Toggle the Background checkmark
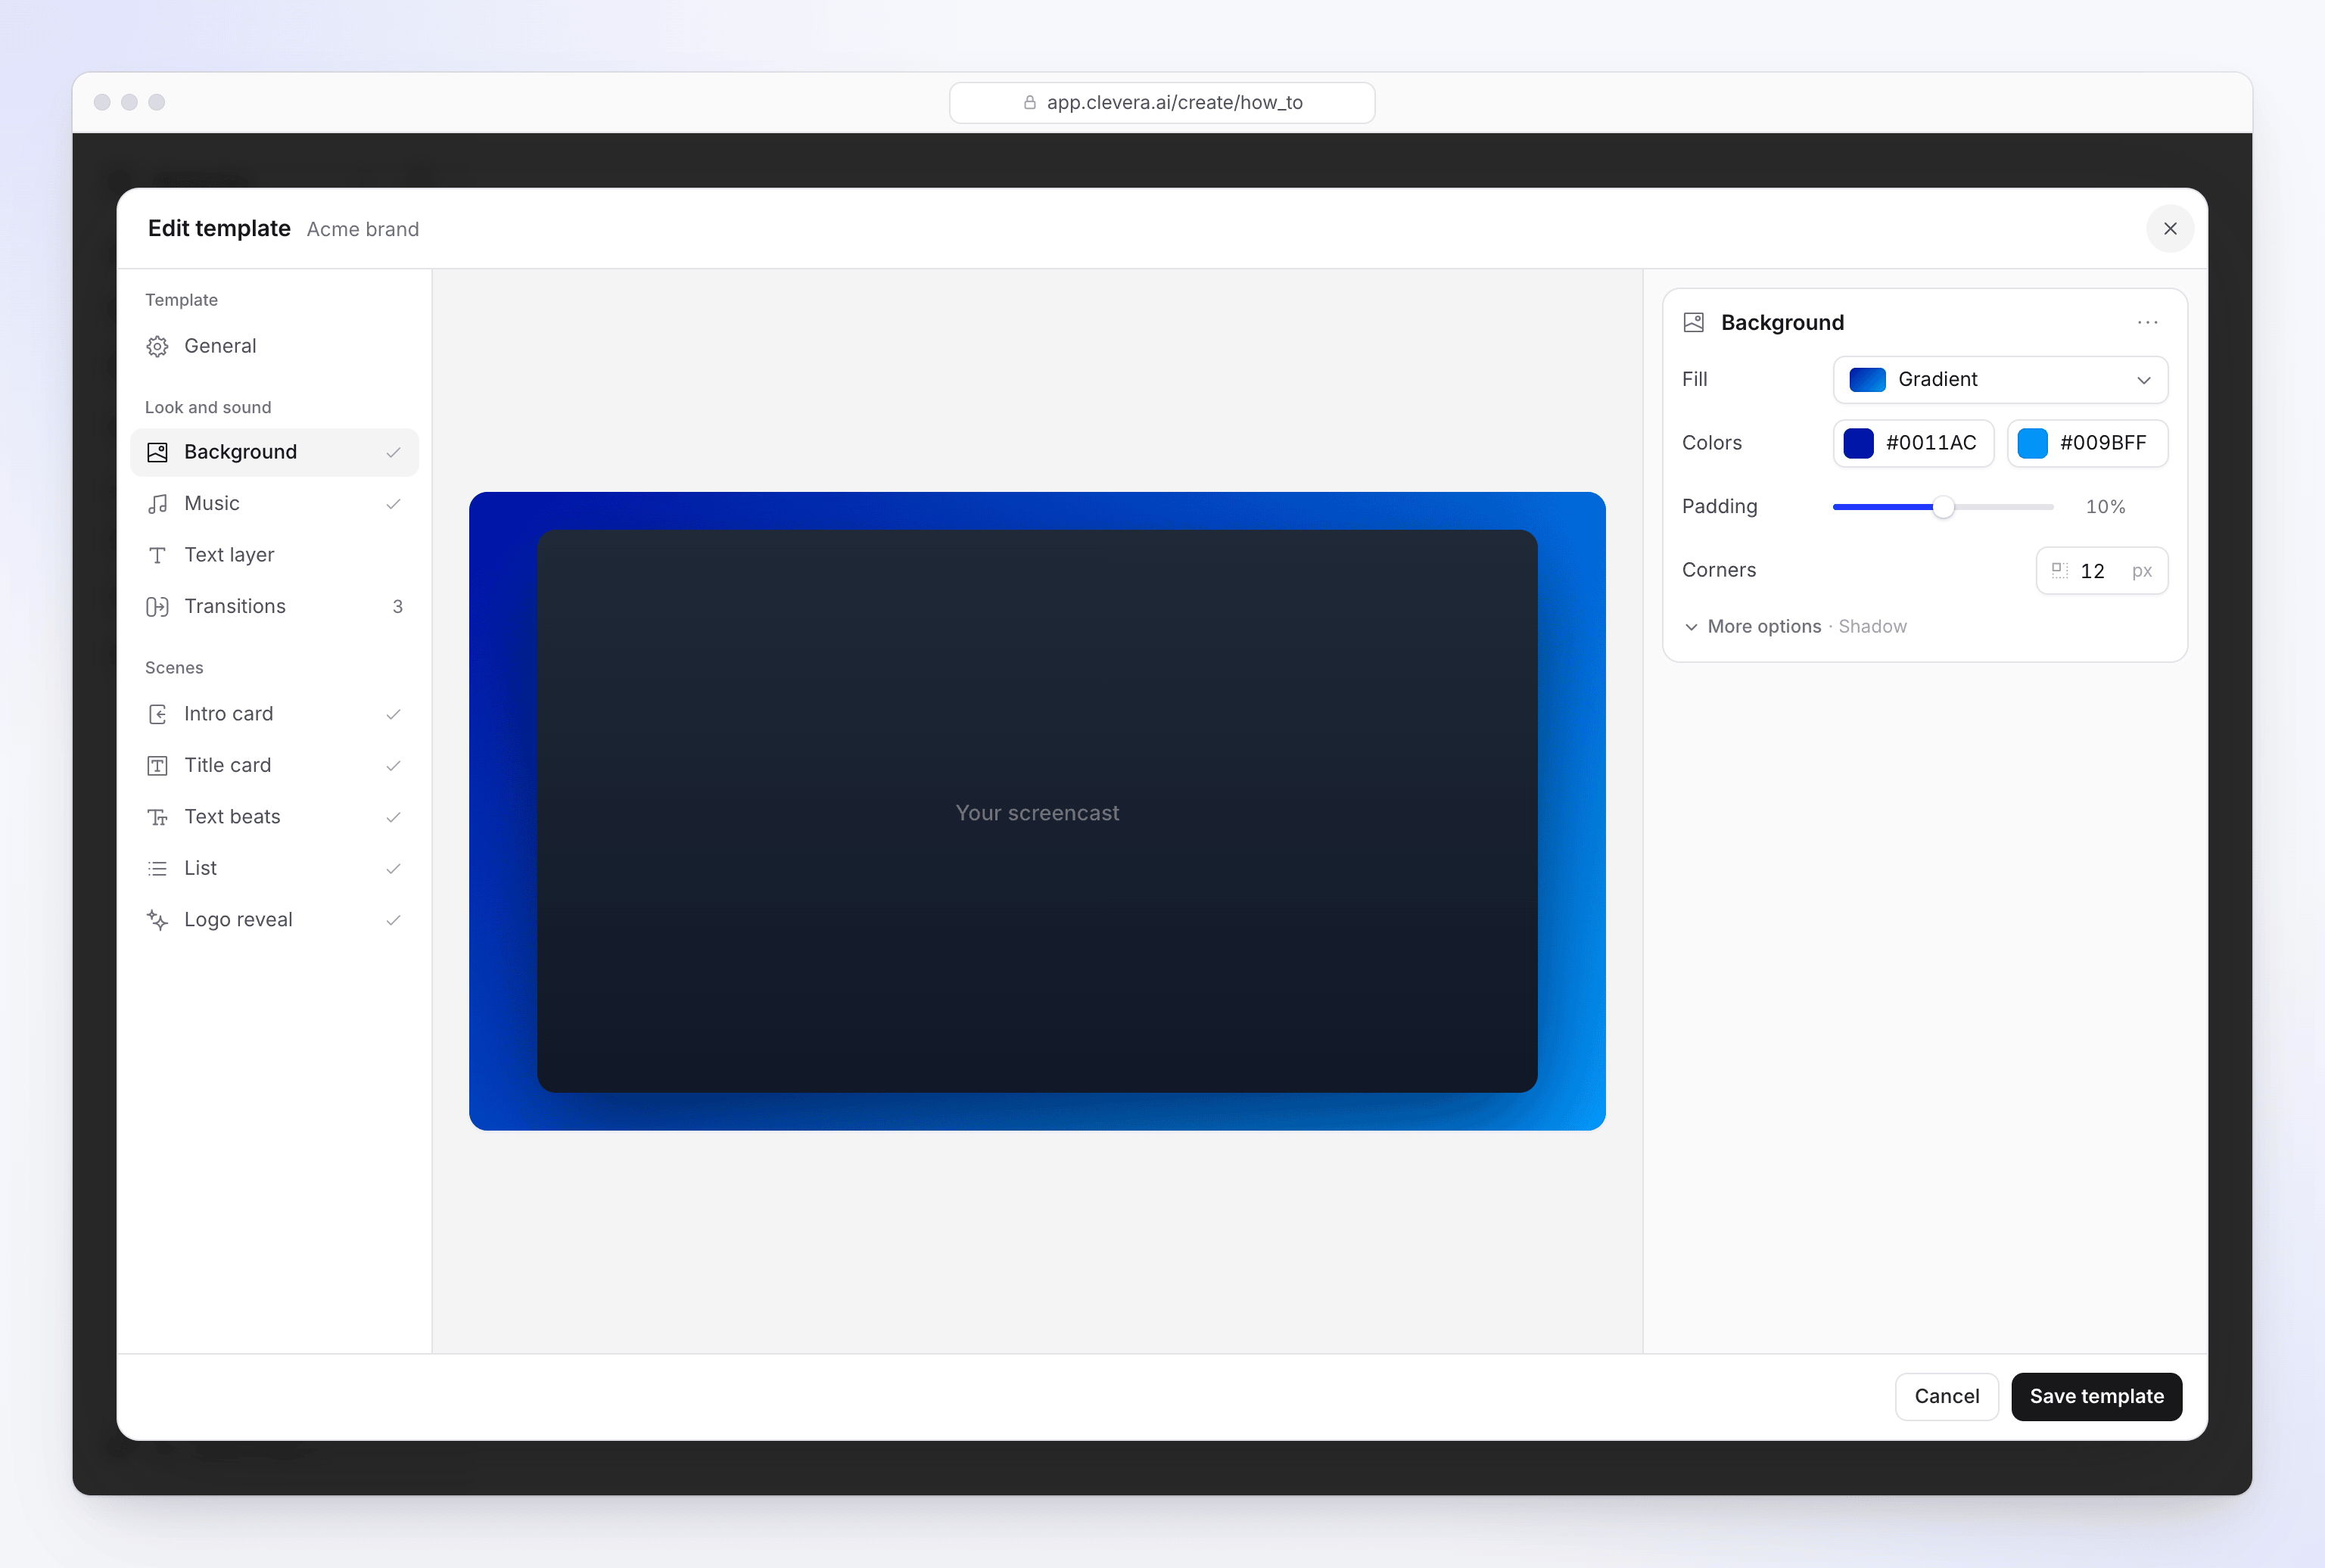The image size is (2325, 1568). click(393, 452)
